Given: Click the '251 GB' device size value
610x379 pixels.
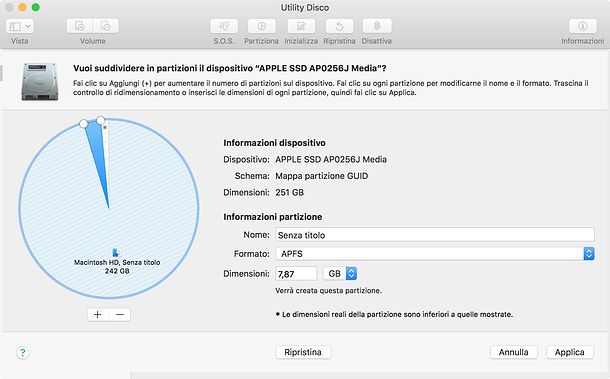Looking at the screenshot, I should pos(289,192).
